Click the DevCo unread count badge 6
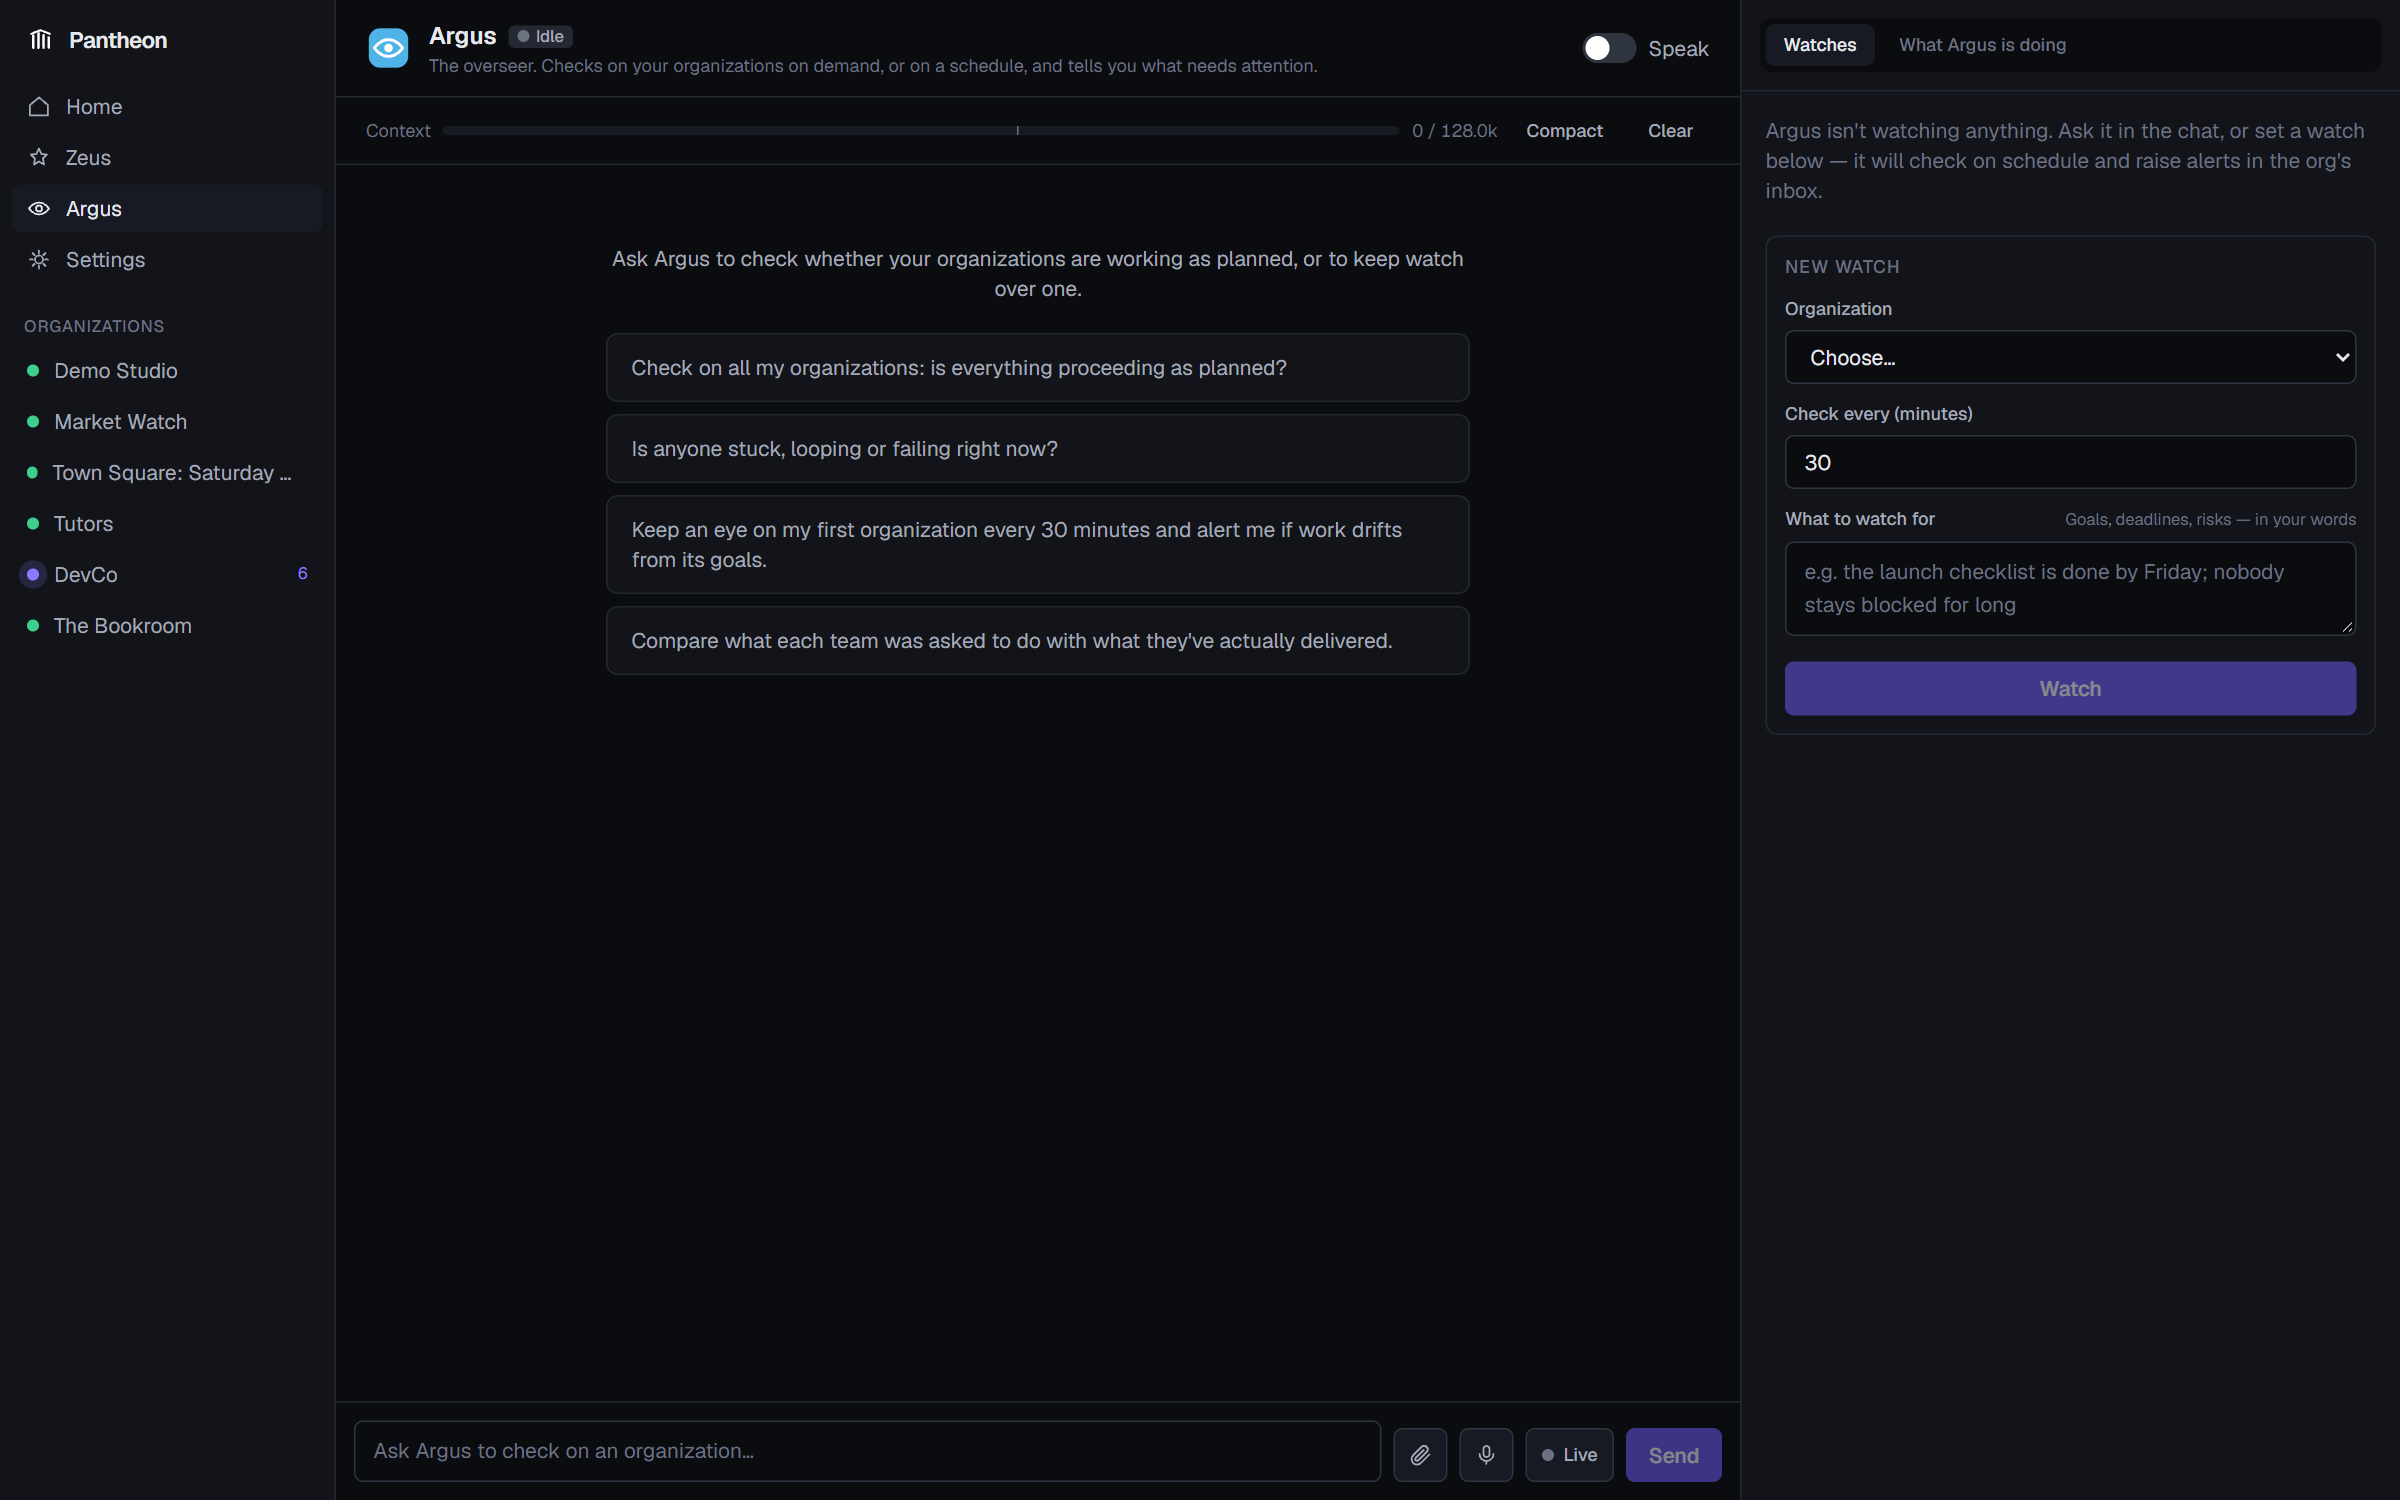 [x=302, y=574]
